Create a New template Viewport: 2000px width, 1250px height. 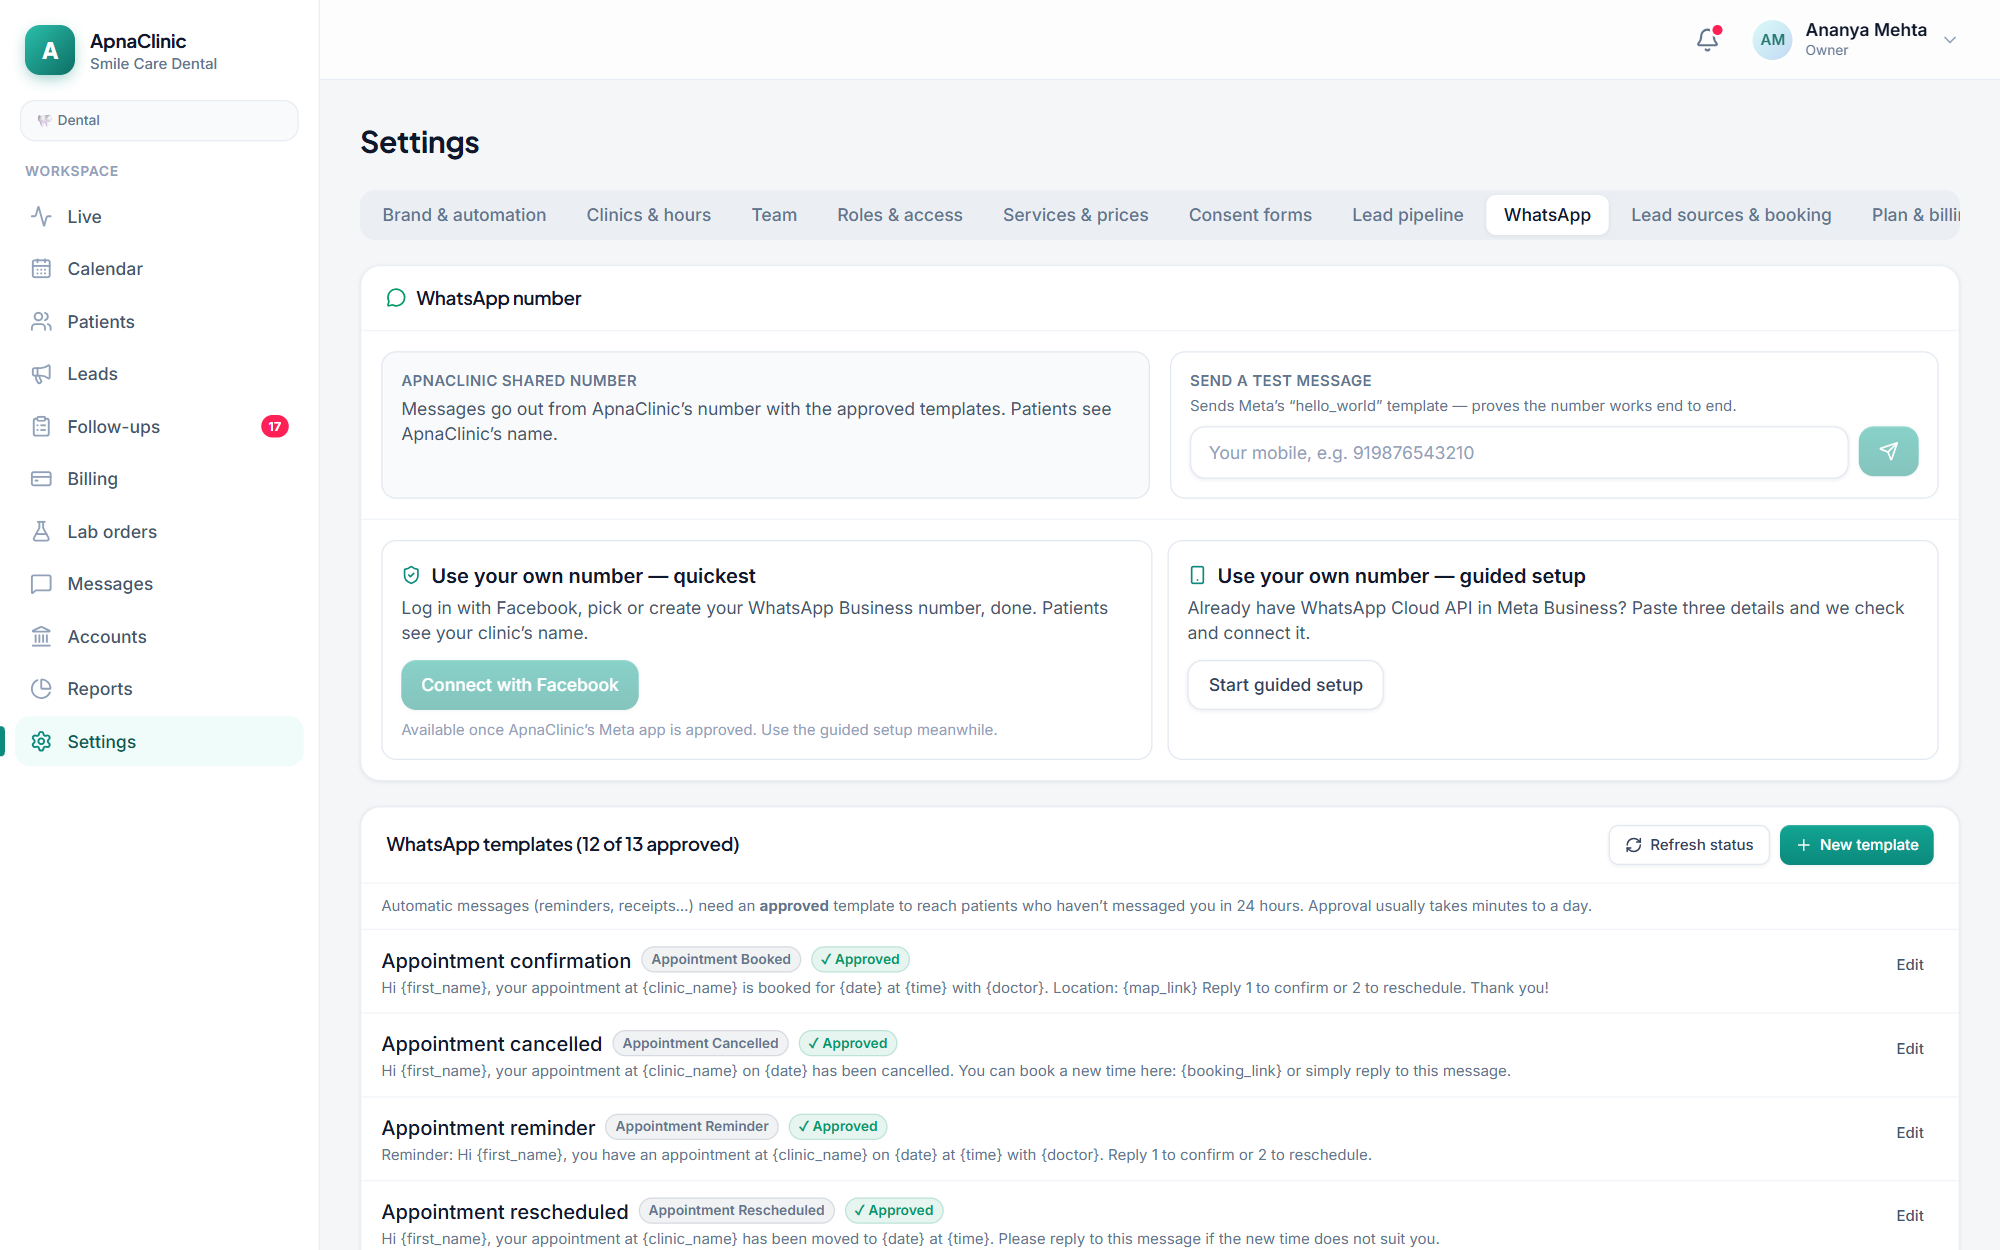coord(1856,845)
